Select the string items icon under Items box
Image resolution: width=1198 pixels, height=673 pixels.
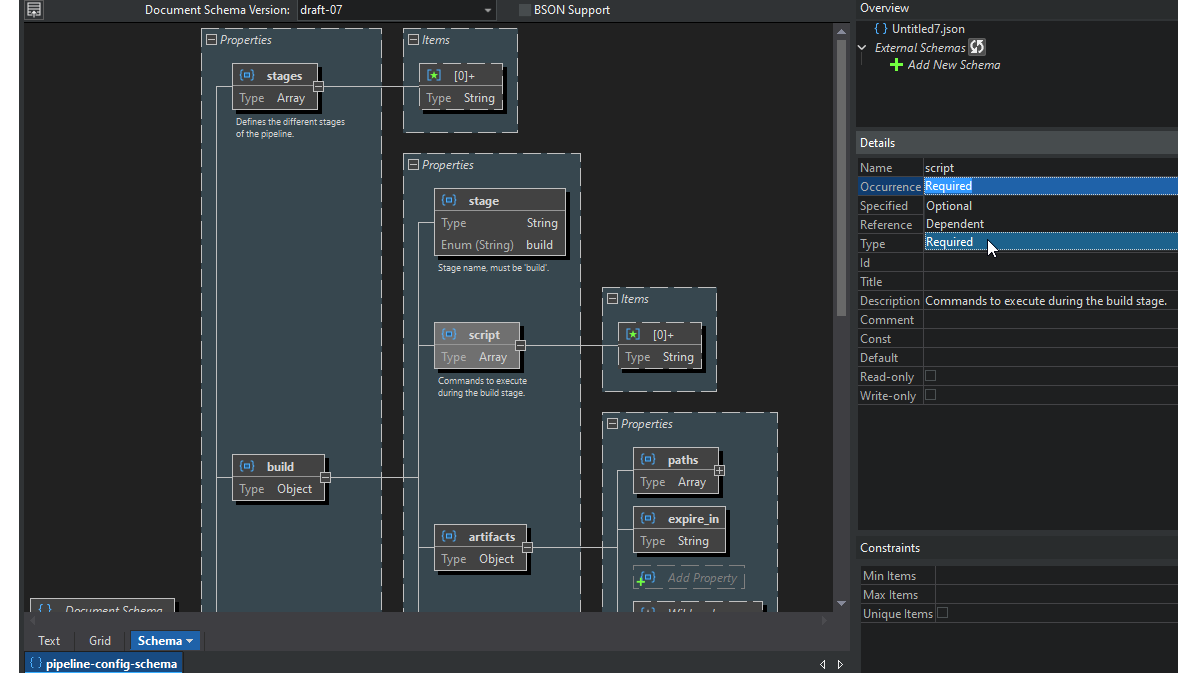pos(434,74)
